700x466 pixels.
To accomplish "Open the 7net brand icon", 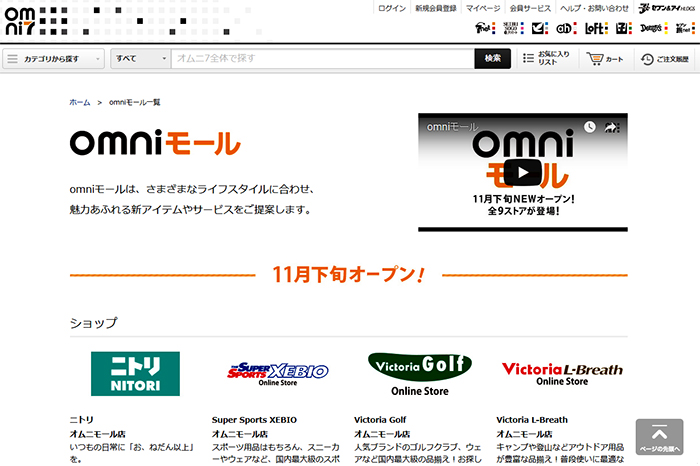I will tap(484, 28).
